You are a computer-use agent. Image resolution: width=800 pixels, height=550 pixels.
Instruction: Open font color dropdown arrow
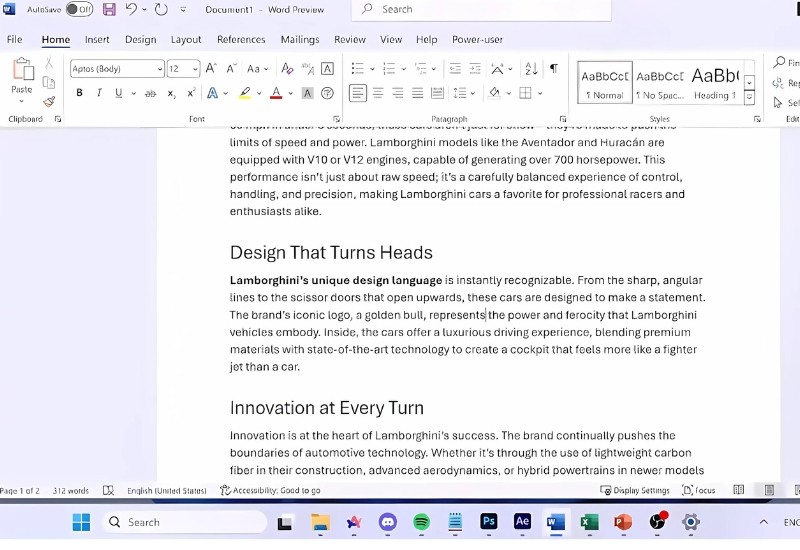tap(290, 93)
